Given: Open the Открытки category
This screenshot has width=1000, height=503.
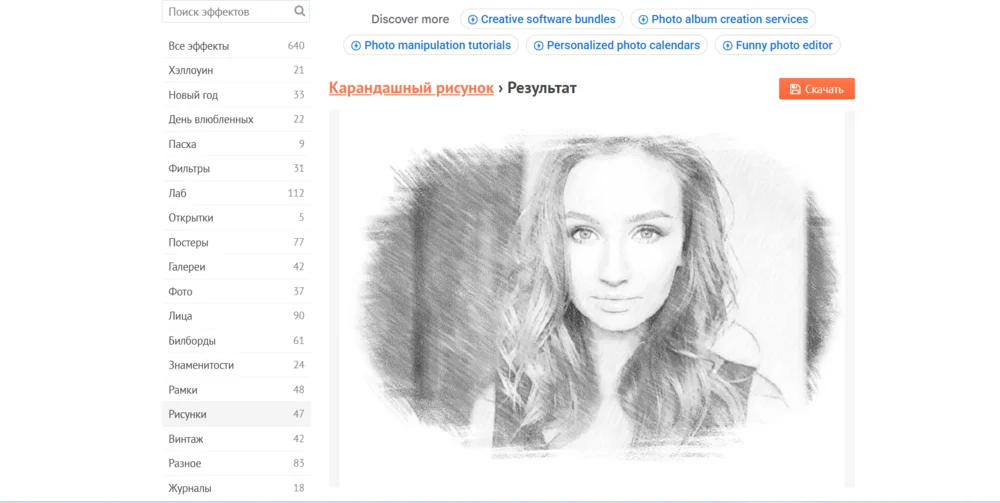Looking at the screenshot, I should click(191, 218).
